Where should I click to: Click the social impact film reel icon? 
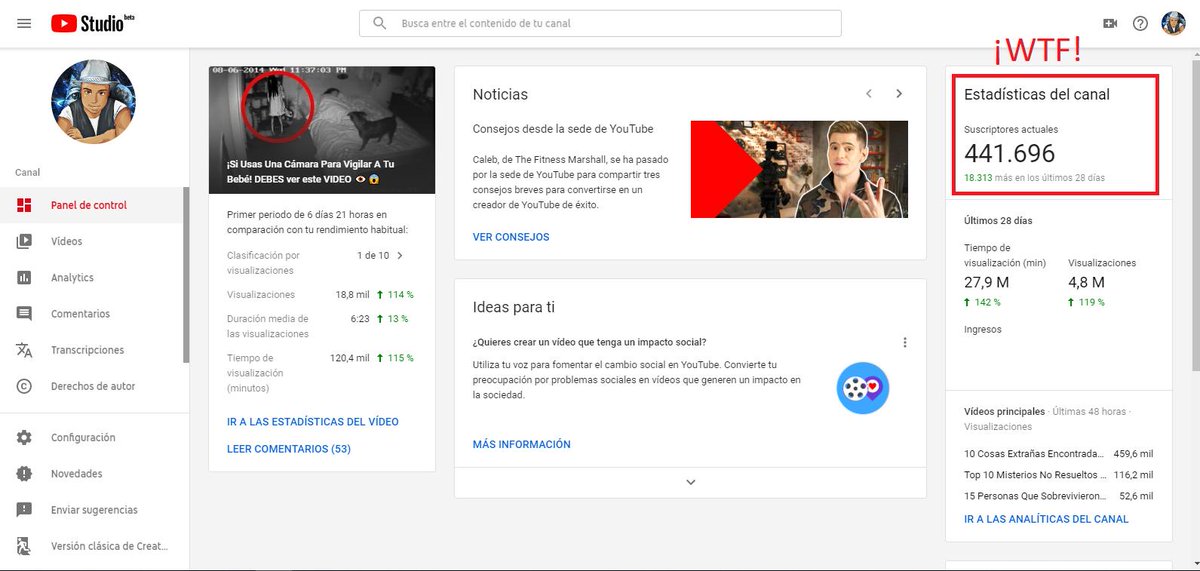pos(863,388)
